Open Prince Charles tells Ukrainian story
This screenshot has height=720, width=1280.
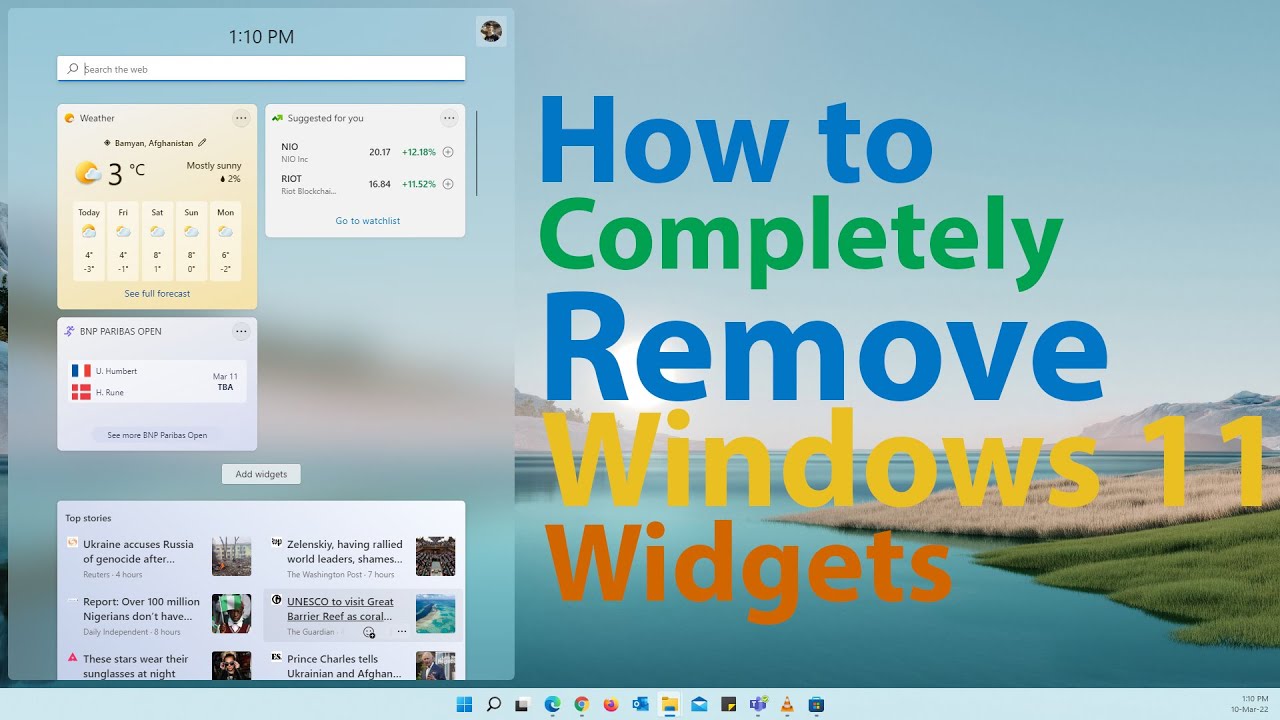pyautogui.click(x=344, y=666)
